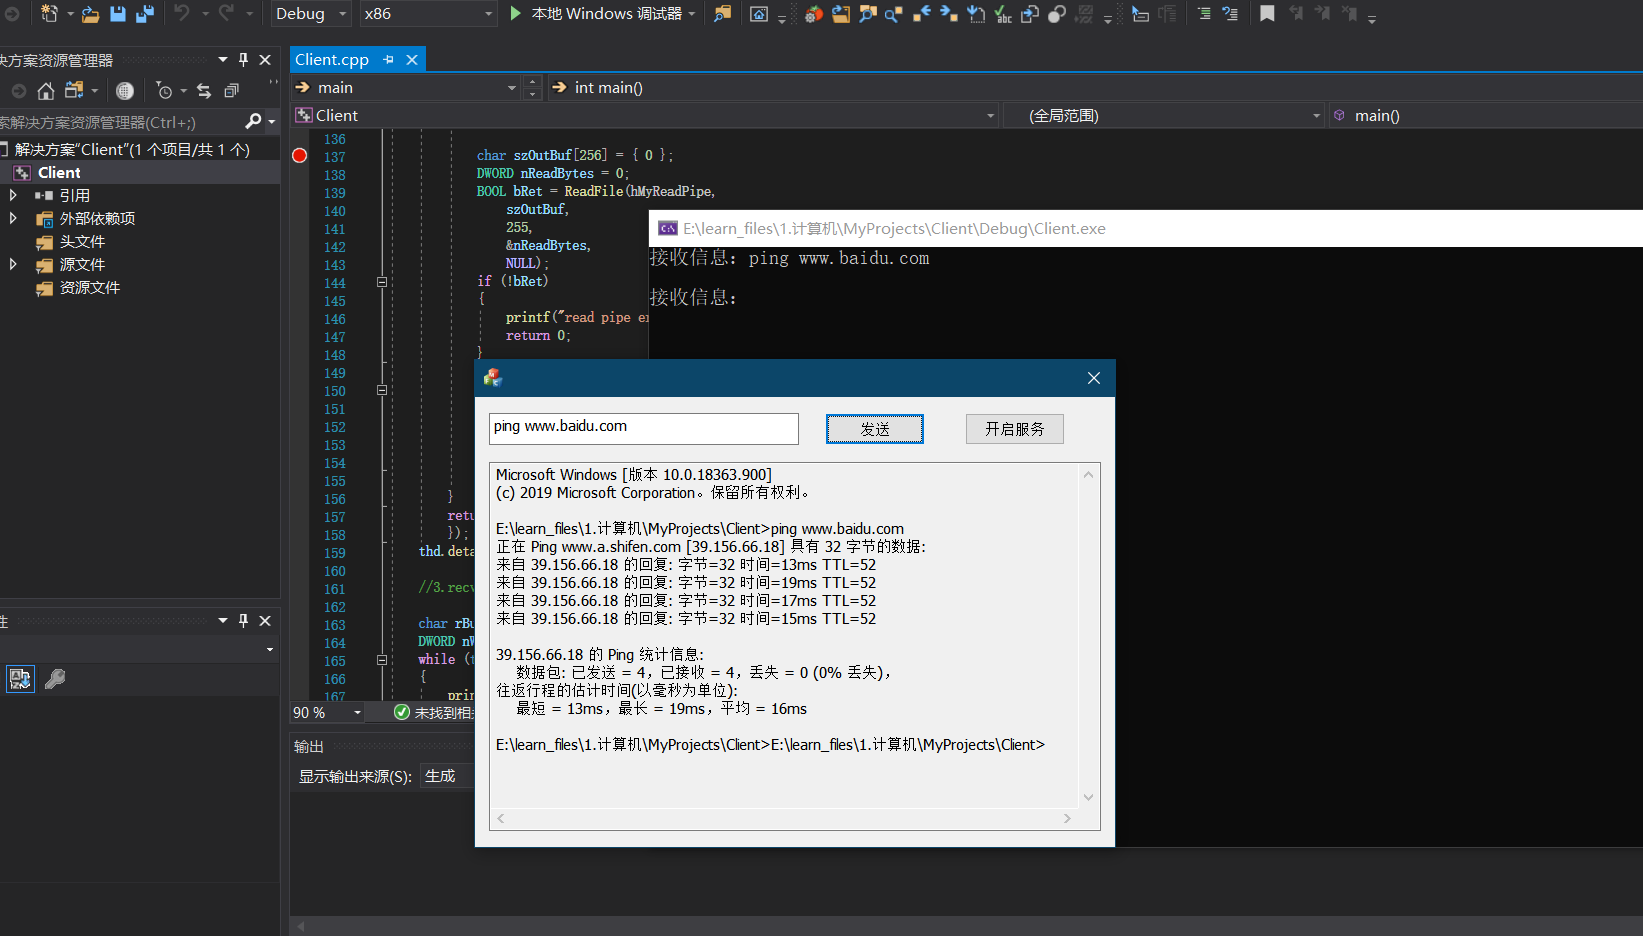Click the switch views icon in Solution Explorer
This screenshot has width=1643, height=936.
[x=74, y=90]
